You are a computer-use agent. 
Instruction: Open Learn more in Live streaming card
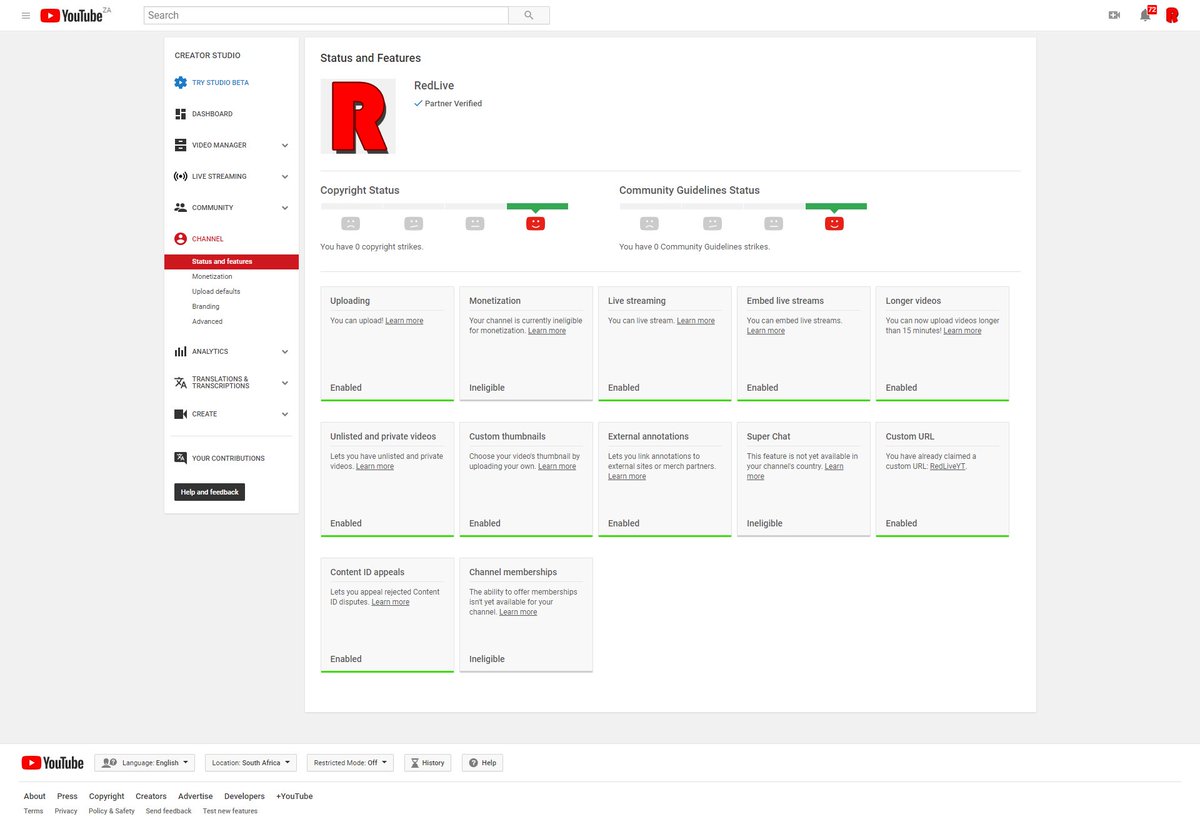[x=696, y=321]
